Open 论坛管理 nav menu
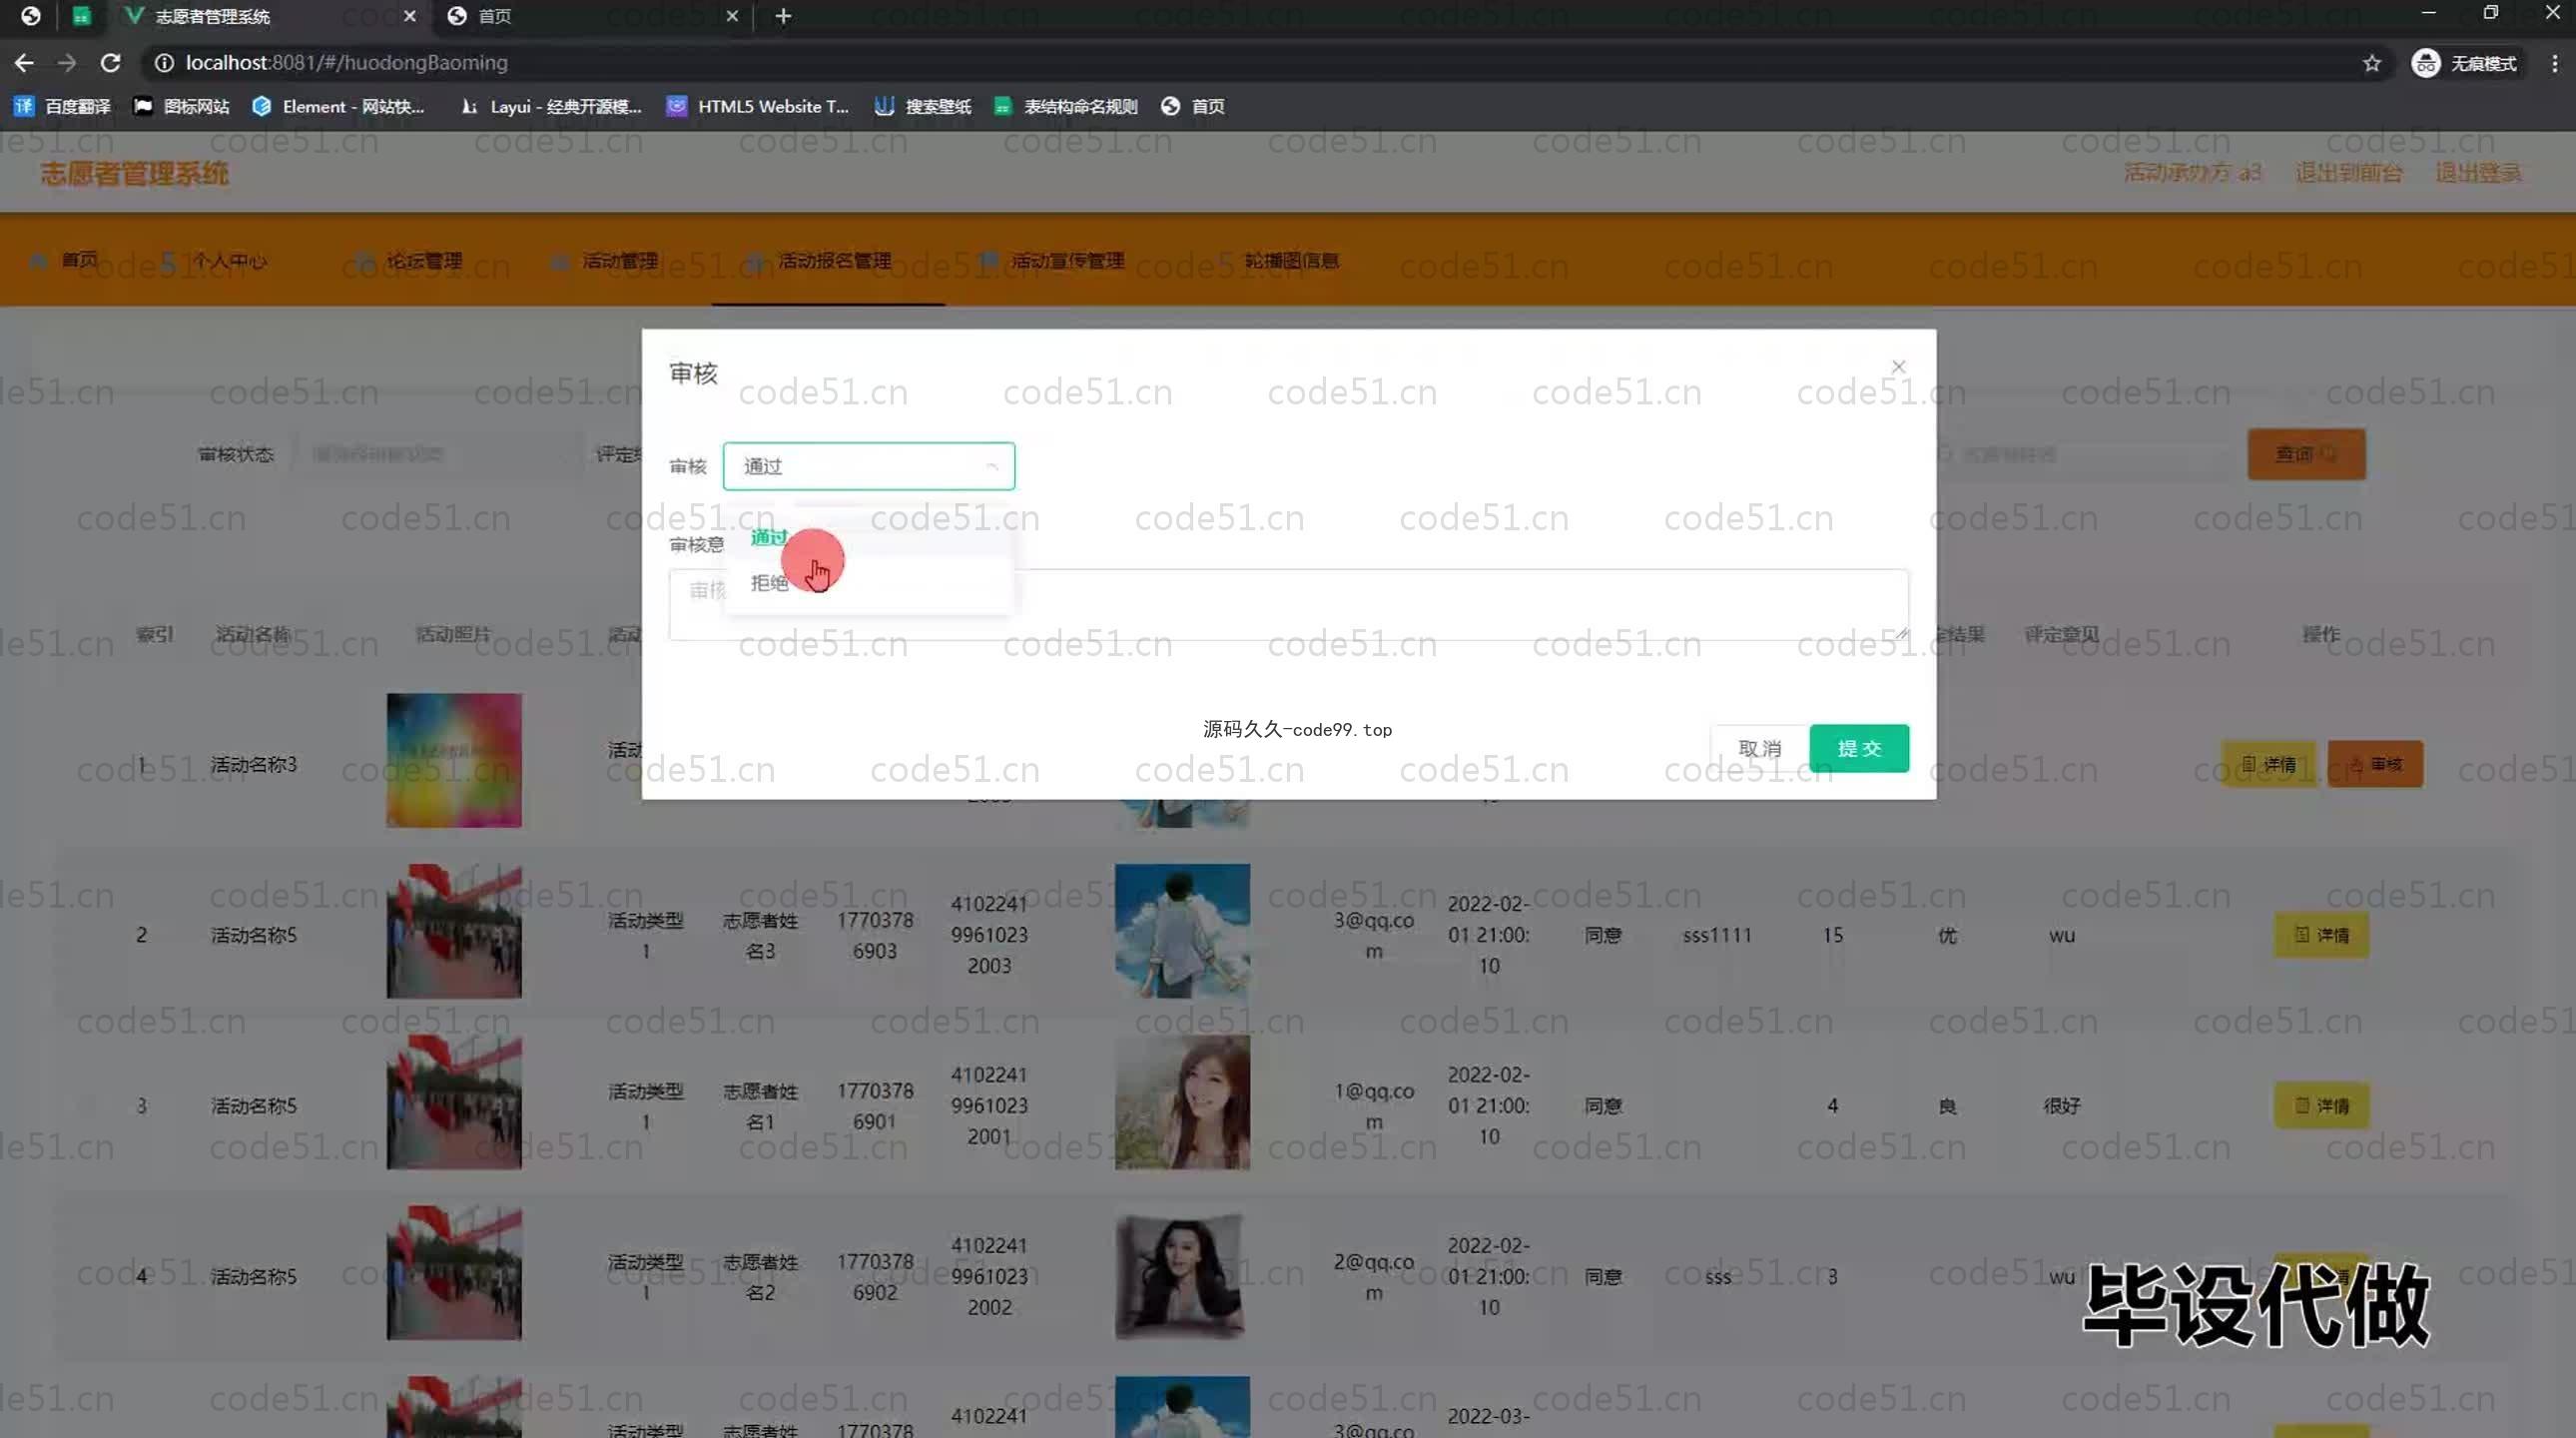This screenshot has width=2576, height=1438. (x=409, y=261)
